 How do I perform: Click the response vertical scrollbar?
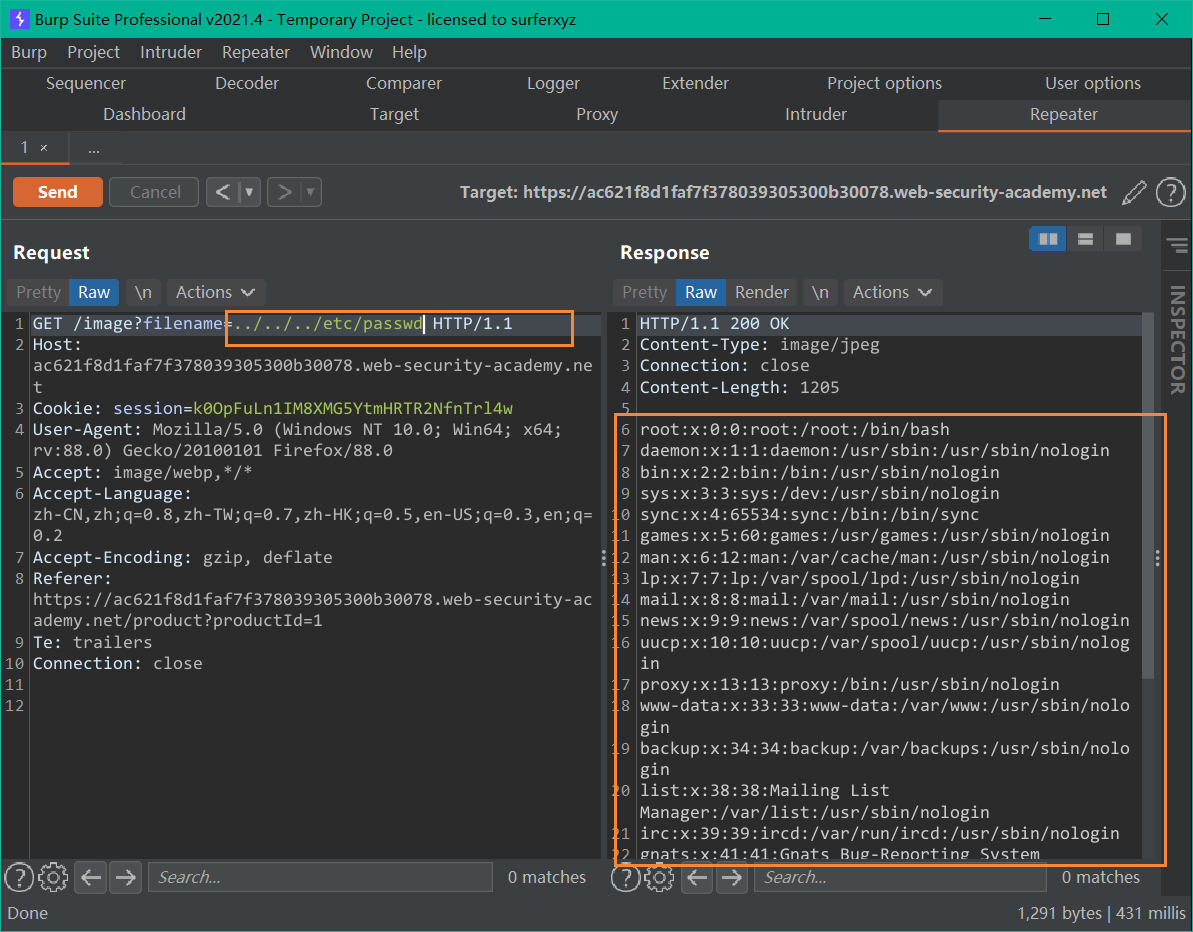1148,495
